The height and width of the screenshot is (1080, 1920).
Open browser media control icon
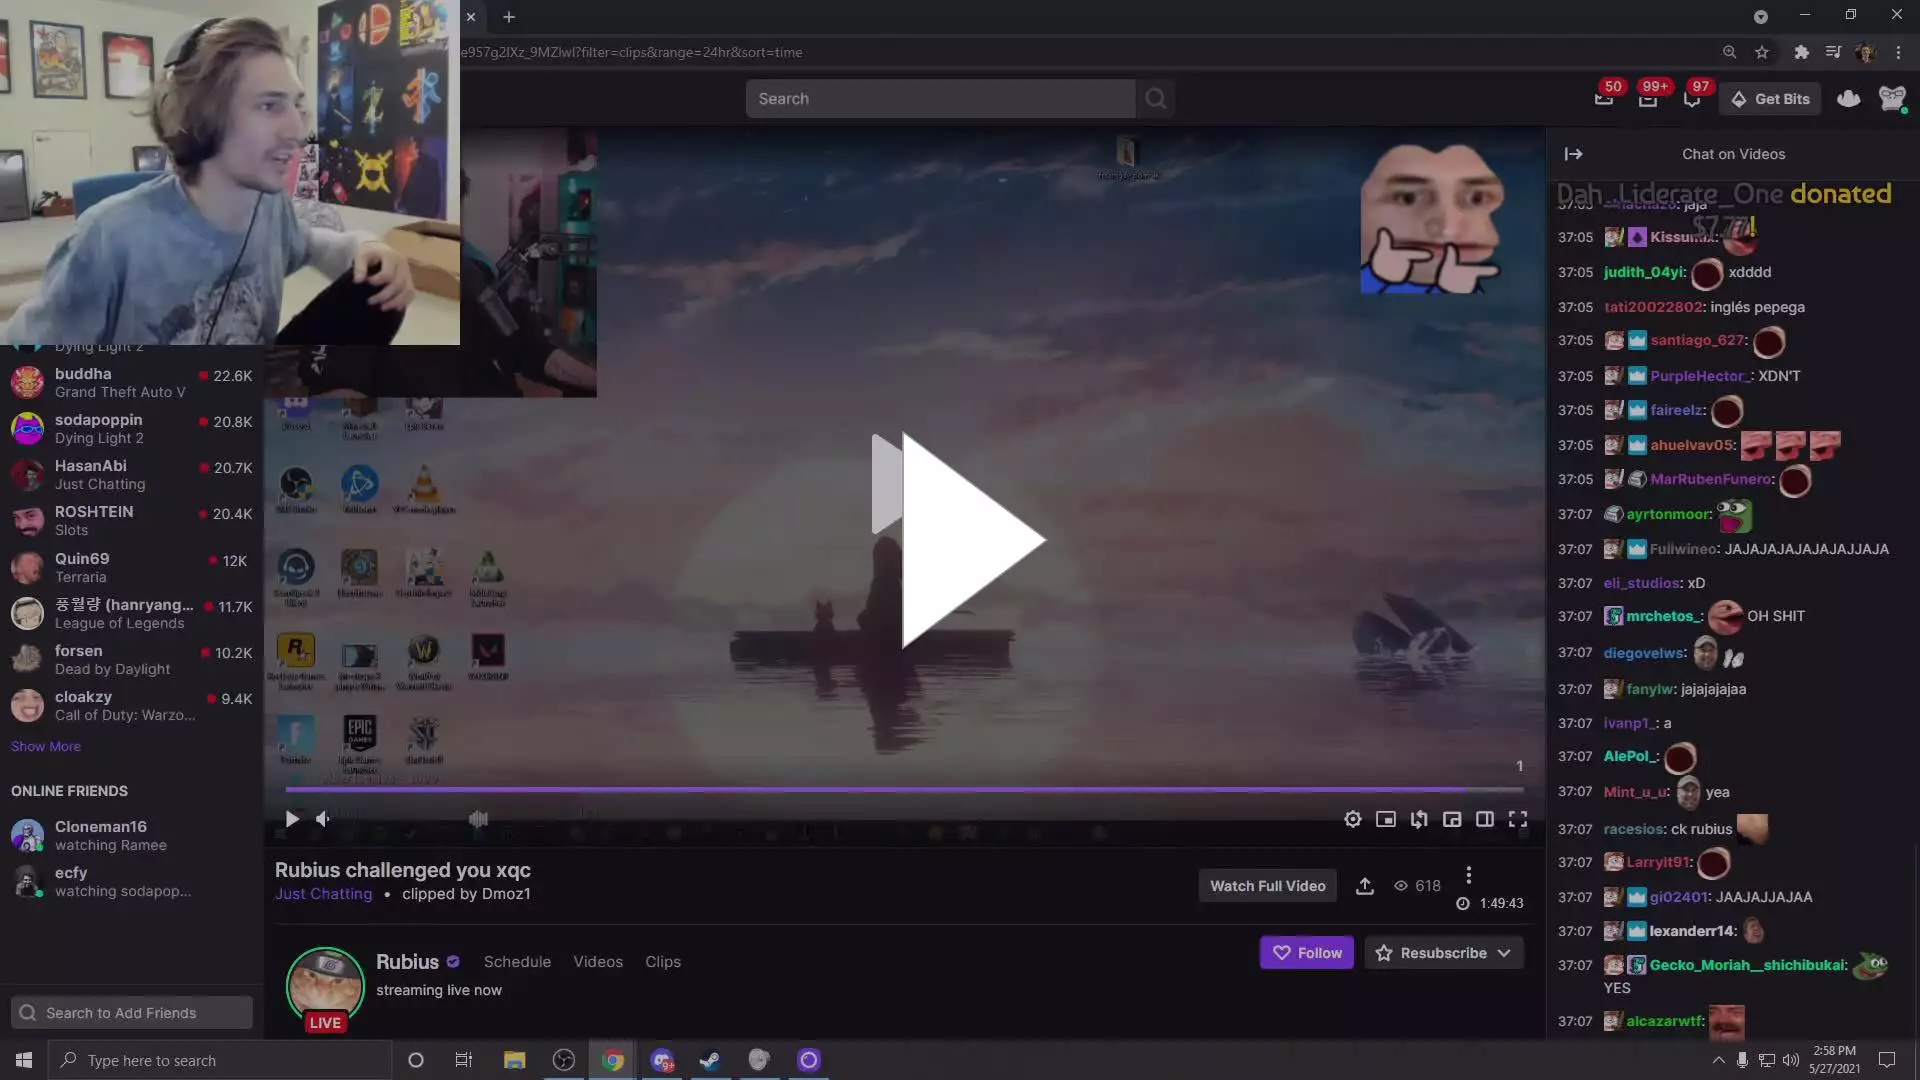(x=1832, y=52)
